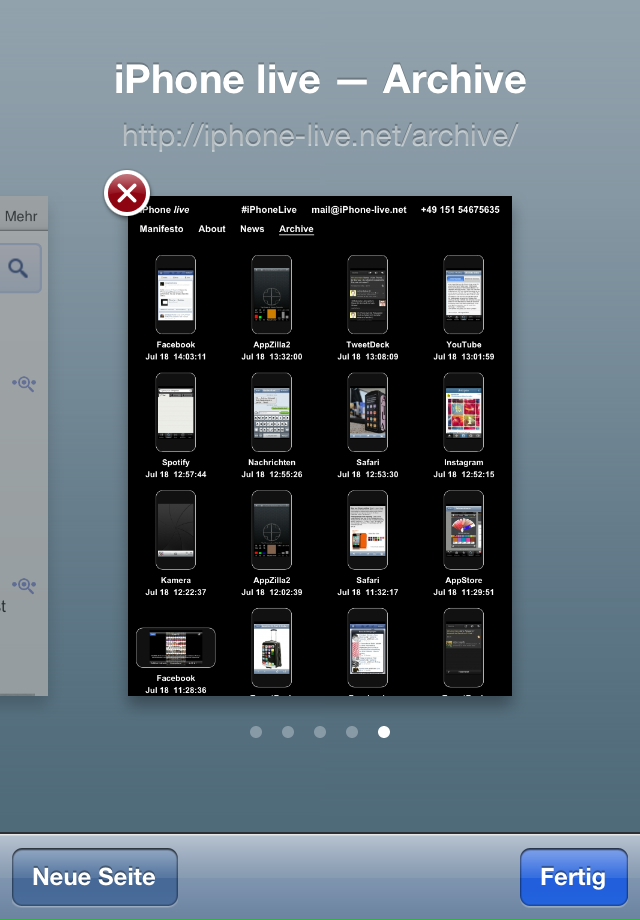The image size is (640, 920).
Task: Click the iPhone live logo on the page
Action: [164, 209]
